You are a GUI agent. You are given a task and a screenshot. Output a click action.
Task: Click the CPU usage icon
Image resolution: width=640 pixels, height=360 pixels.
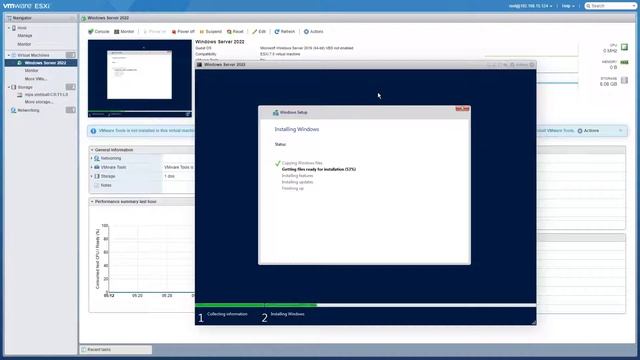click(624, 47)
